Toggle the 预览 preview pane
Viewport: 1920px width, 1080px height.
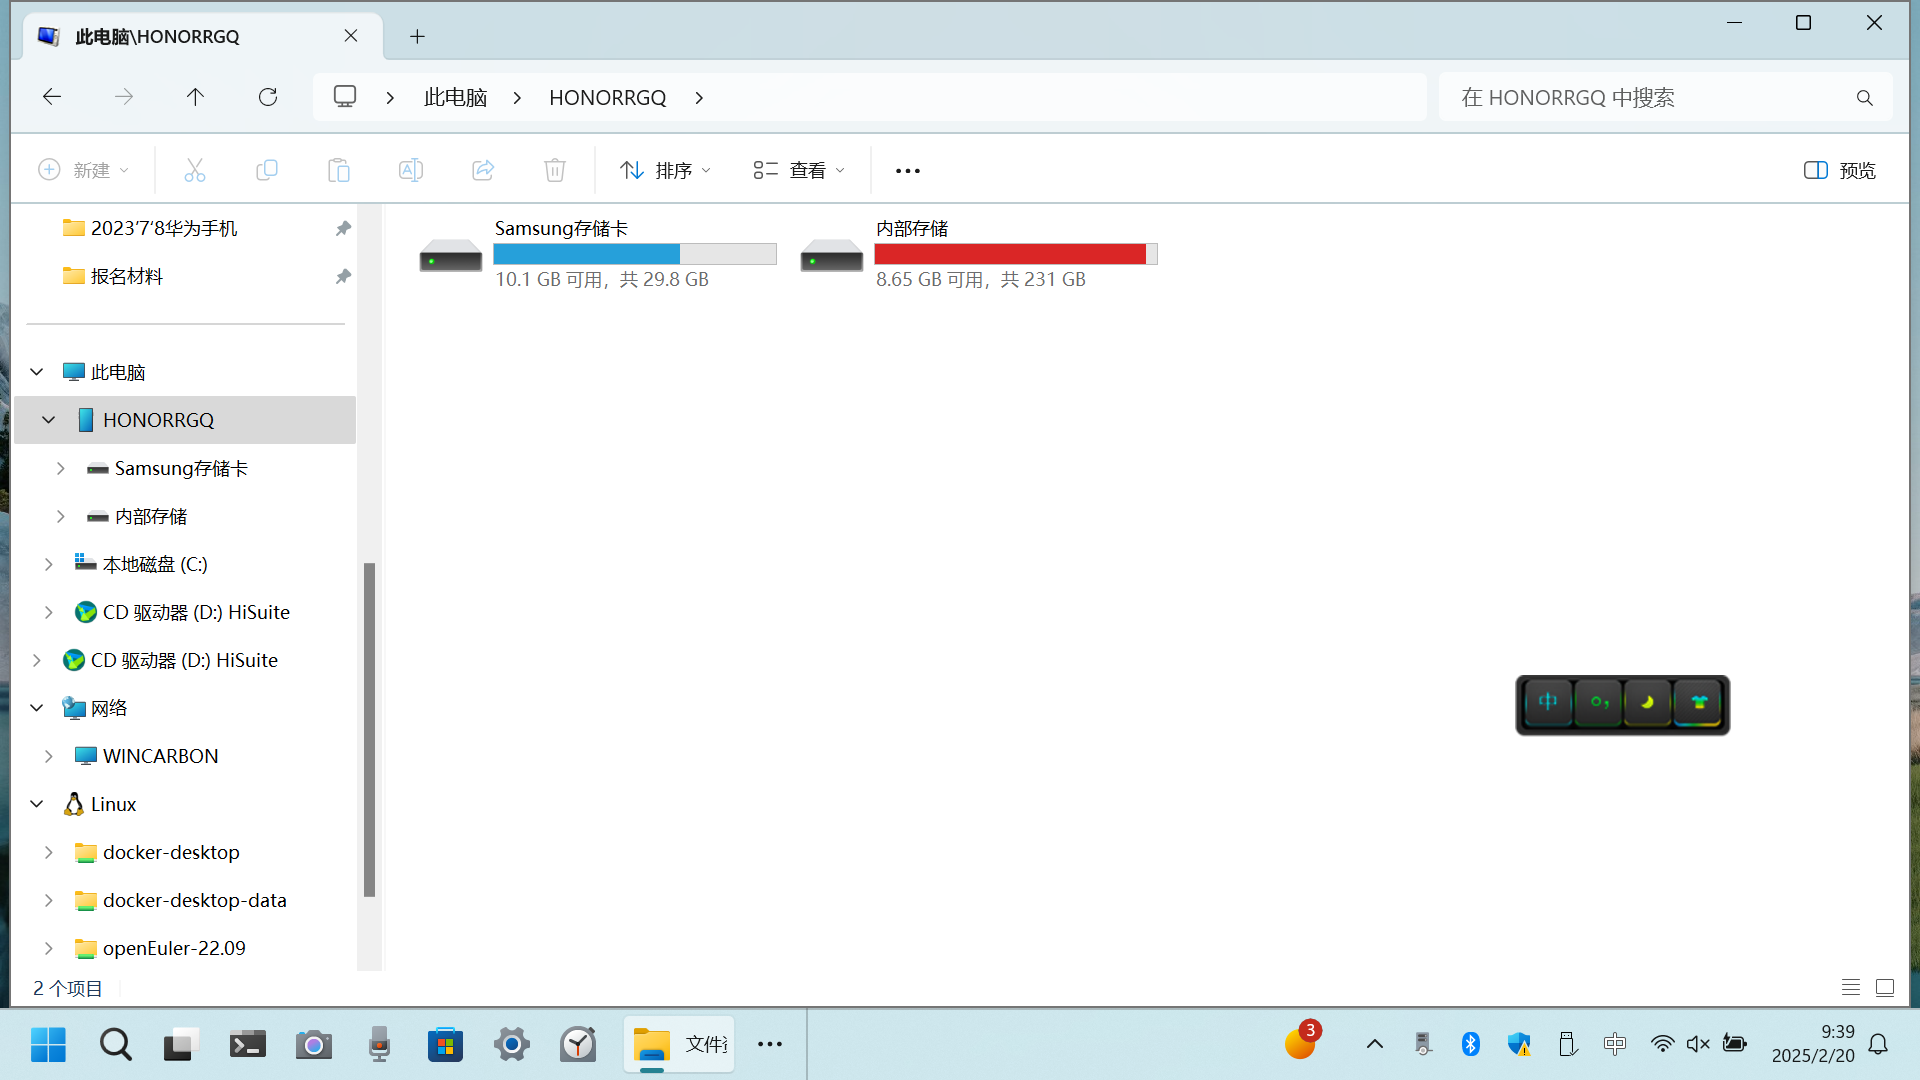coord(1840,170)
